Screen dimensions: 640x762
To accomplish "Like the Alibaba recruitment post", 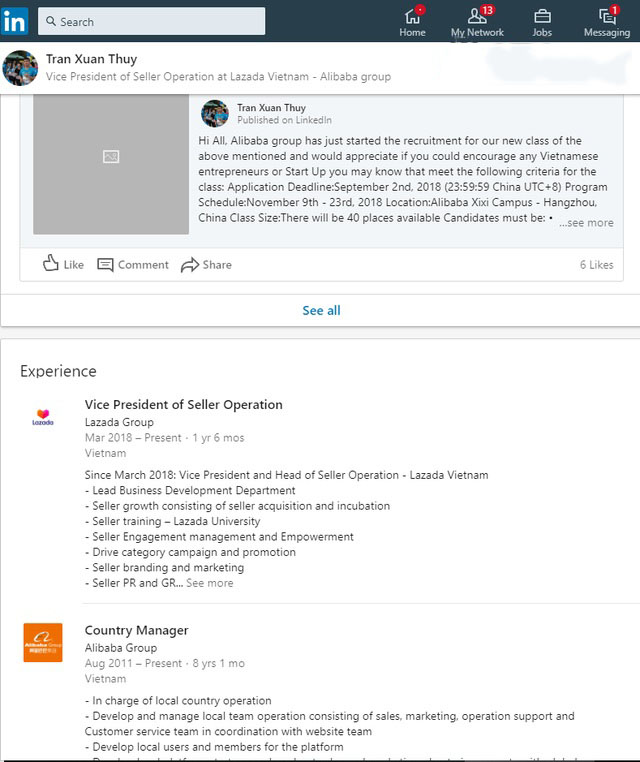I will tap(63, 264).
